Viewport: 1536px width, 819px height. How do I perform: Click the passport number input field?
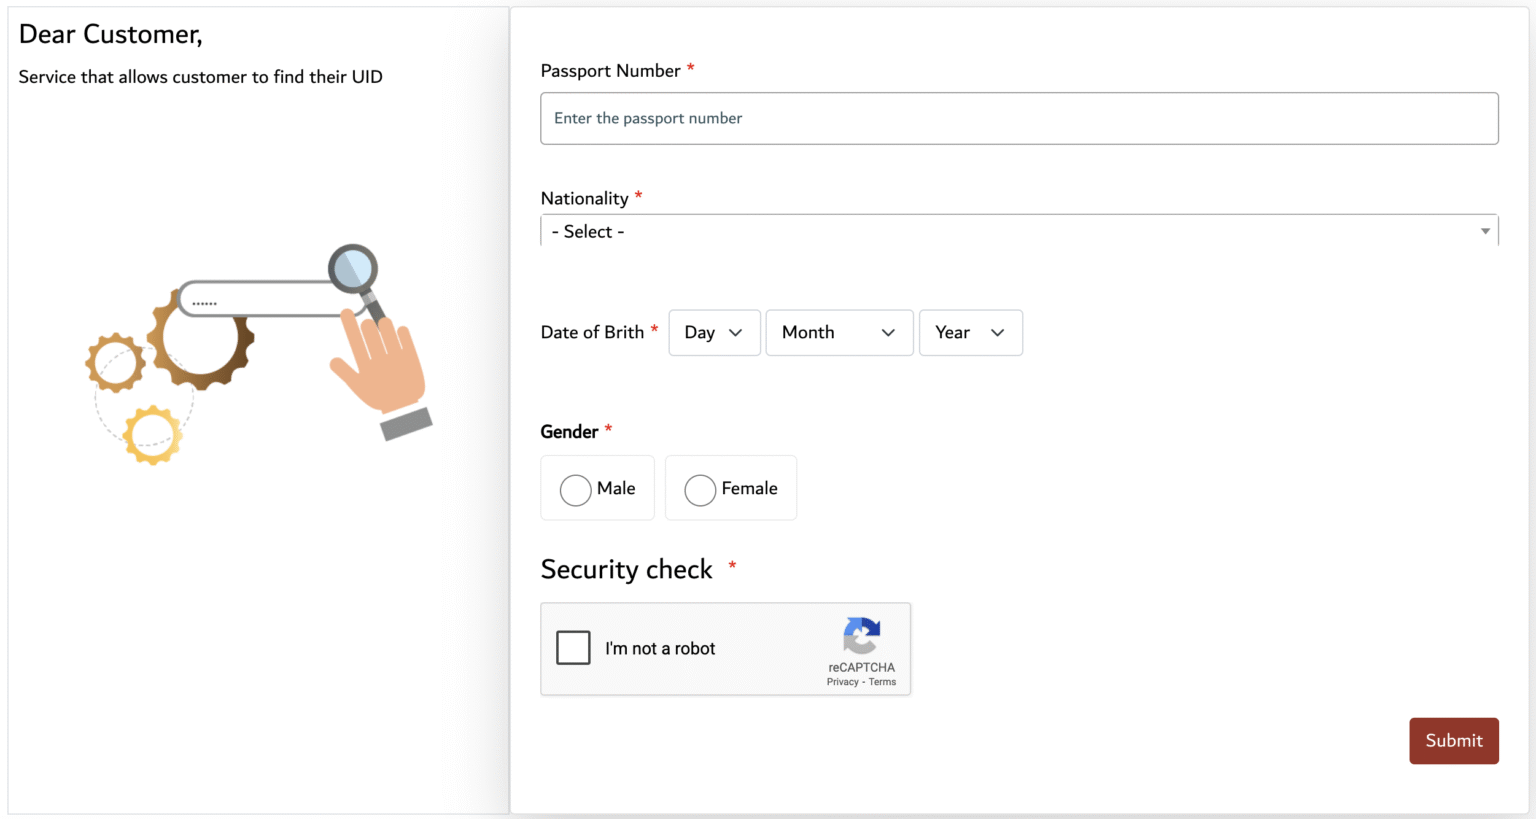coord(1019,118)
